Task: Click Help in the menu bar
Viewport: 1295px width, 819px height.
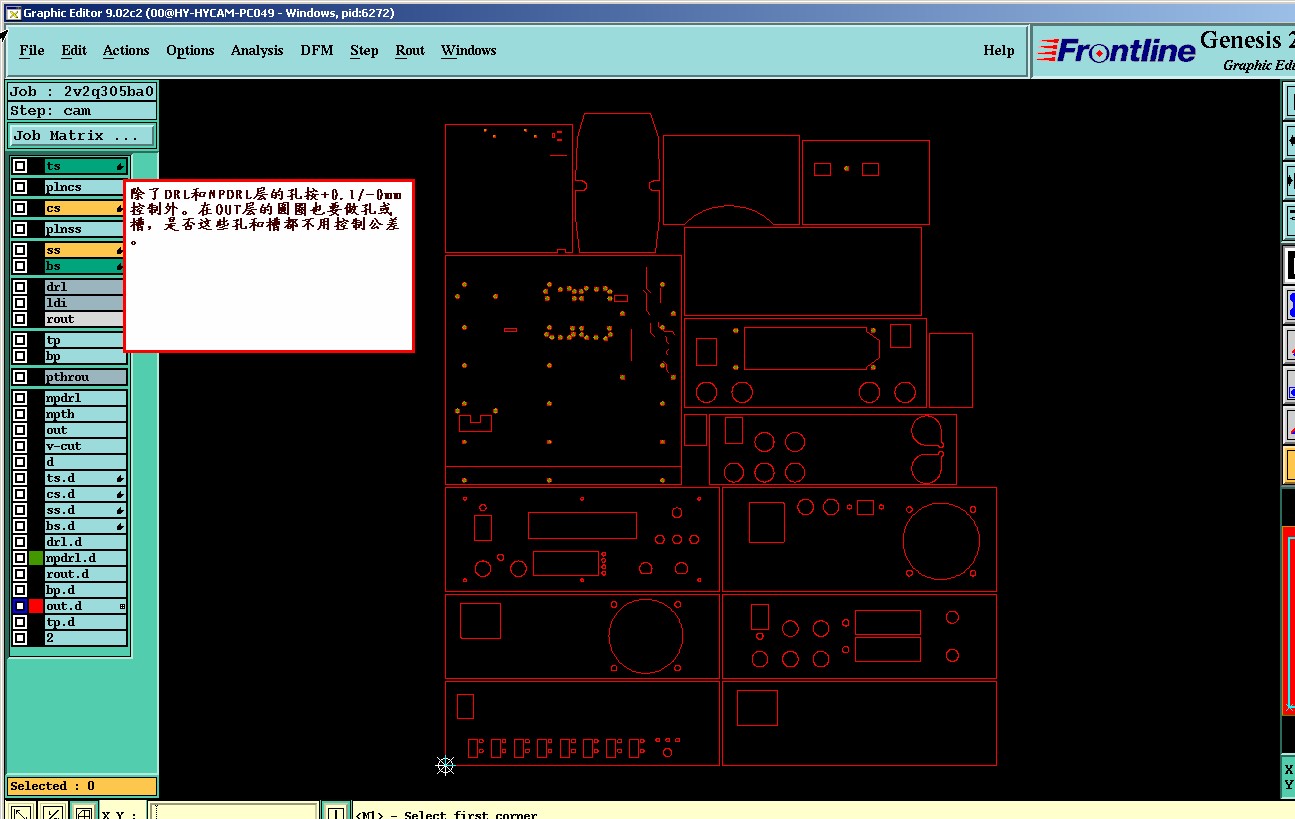Action: coord(999,50)
